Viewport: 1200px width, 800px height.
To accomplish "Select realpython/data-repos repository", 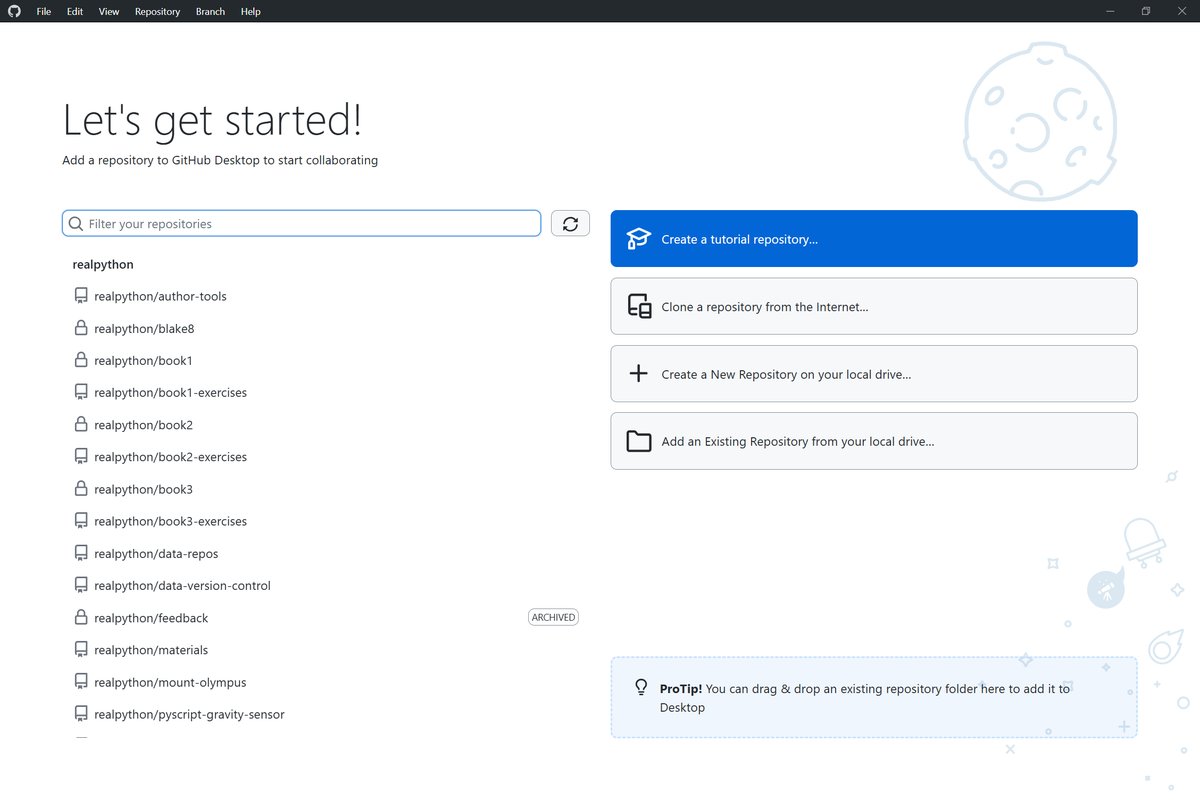I will tap(326, 553).
